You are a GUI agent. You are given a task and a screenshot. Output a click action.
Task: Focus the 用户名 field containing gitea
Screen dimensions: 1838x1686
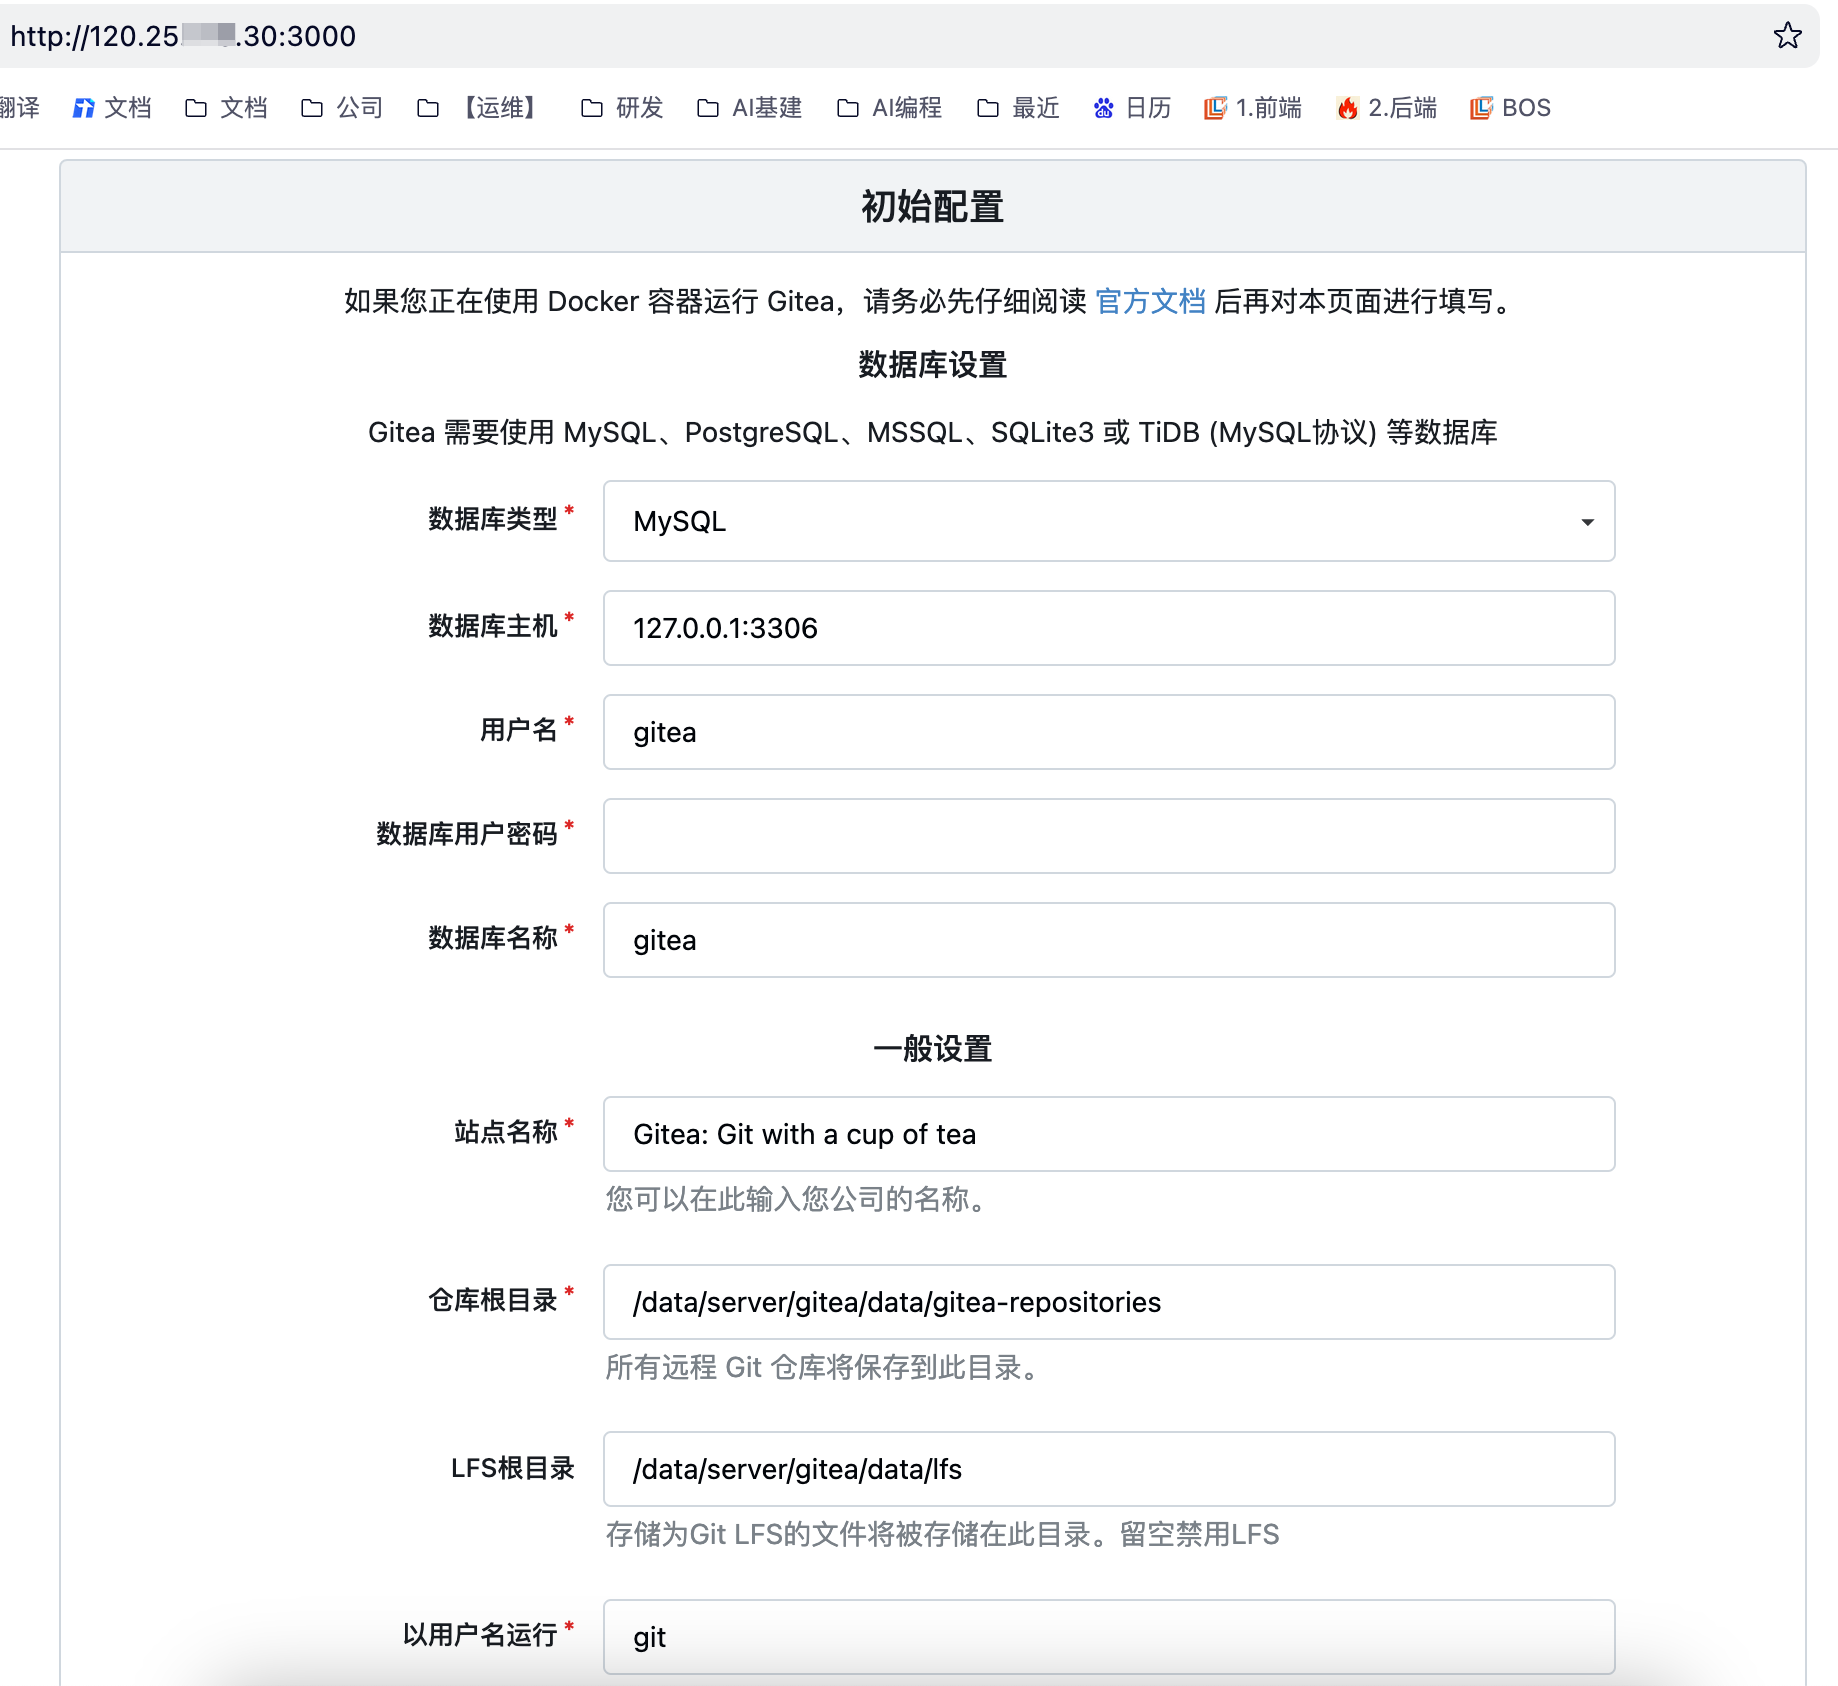tap(1108, 732)
